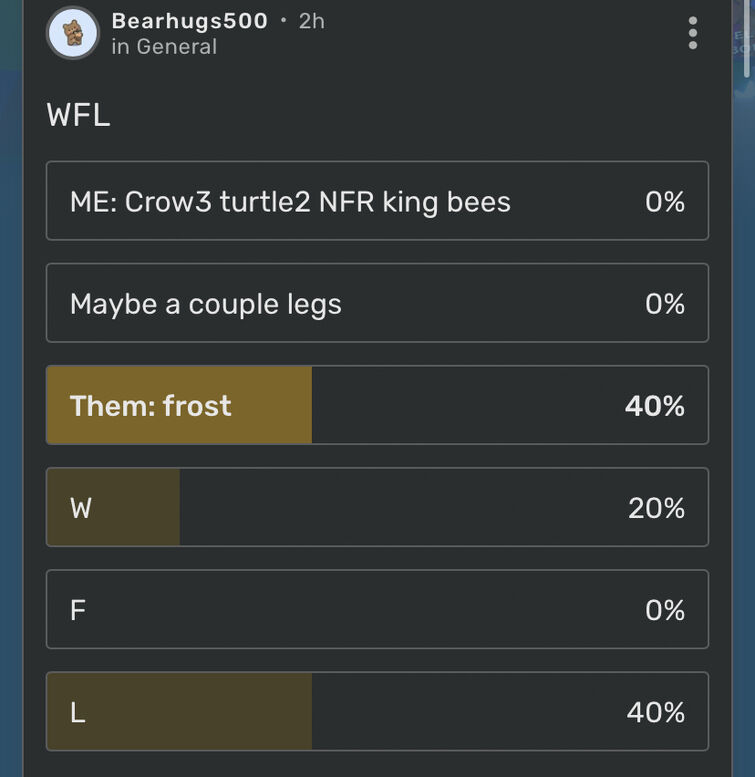The height and width of the screenshot is (777, 755).
Task: Select the Them: frost poll option
Action: click(378, 405)
